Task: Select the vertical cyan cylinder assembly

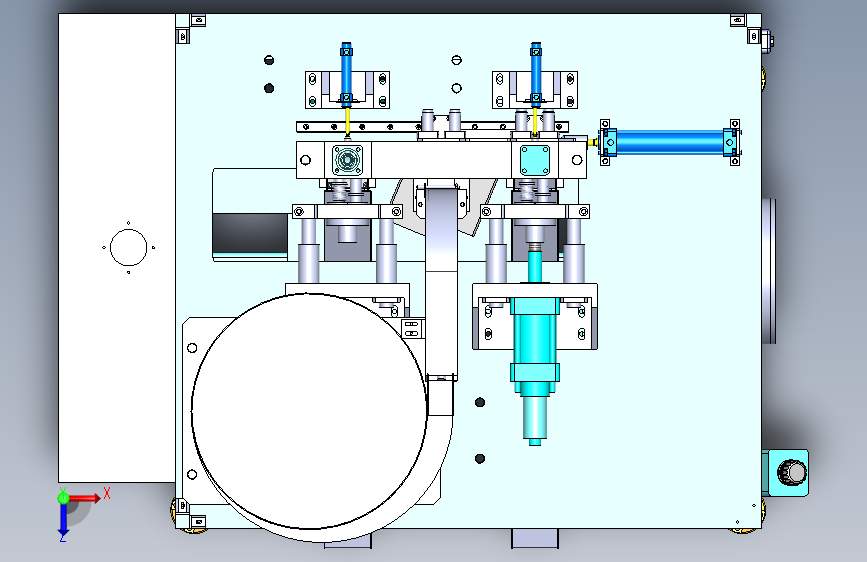Action: 535,347
